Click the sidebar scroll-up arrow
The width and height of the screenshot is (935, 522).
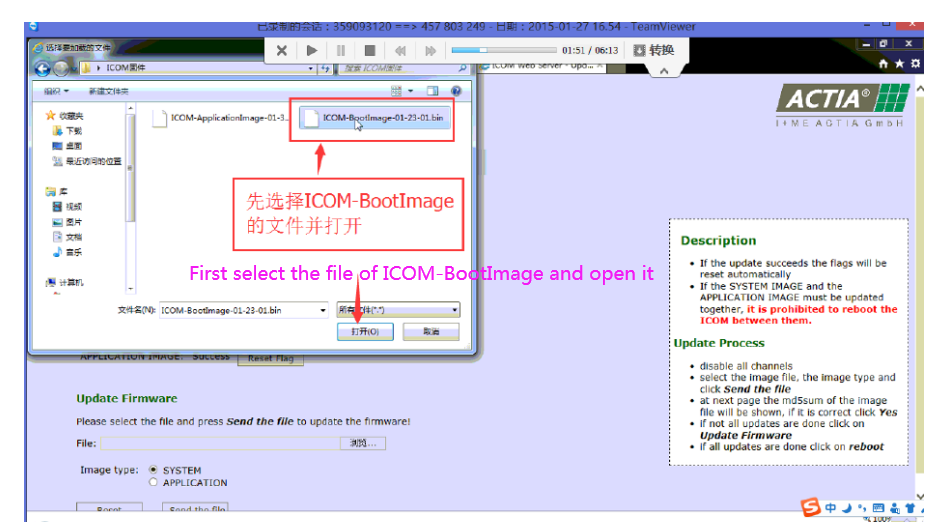[x=130, y=109]
